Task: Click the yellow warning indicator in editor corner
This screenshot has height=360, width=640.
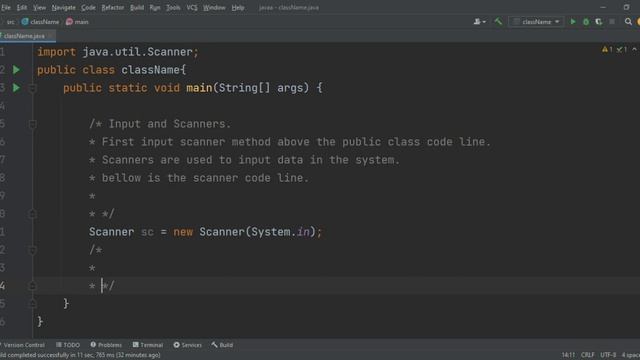Action: pyautogui.click(x=607, y=49)
